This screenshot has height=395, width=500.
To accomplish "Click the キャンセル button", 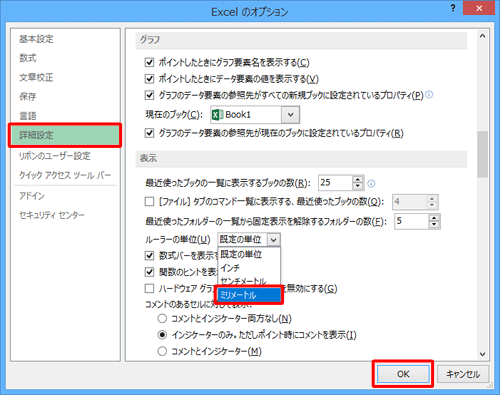I will point(463,374).
